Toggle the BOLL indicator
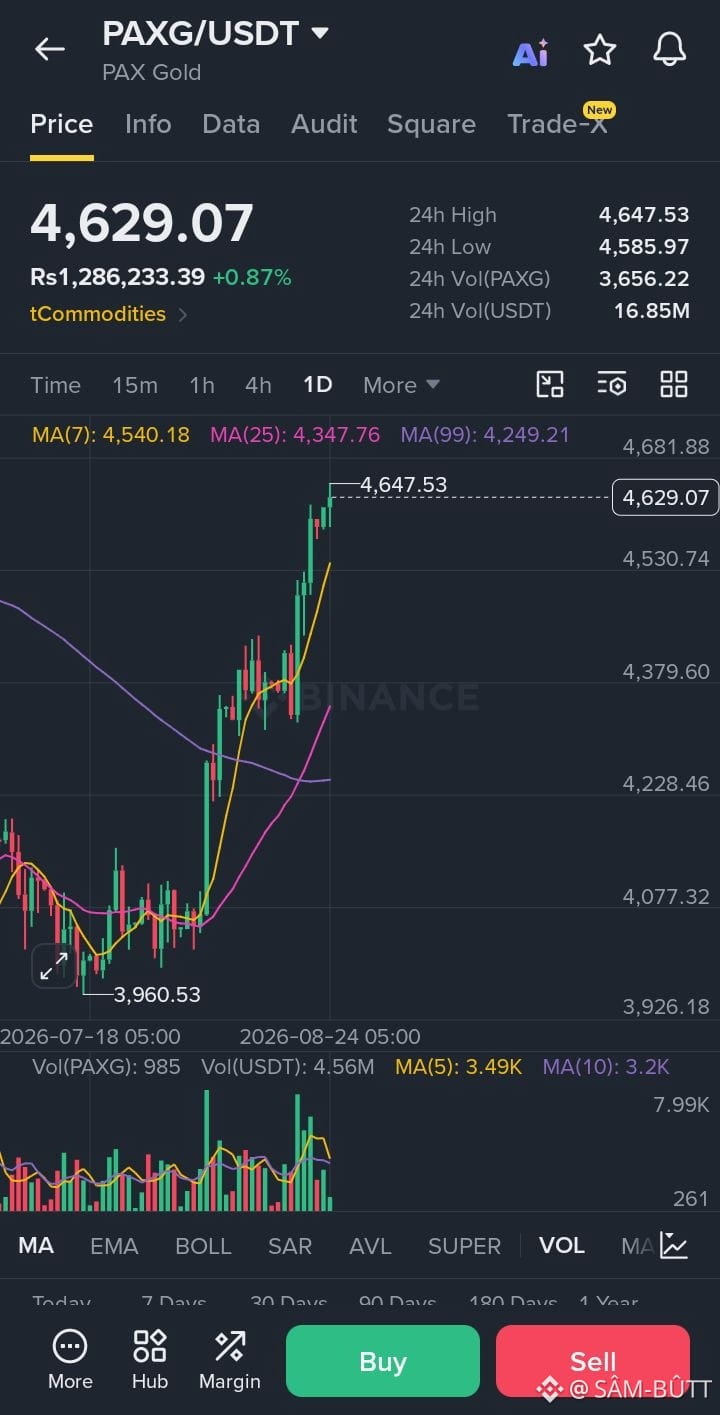720x1415 pixels. coord(203,1246)
